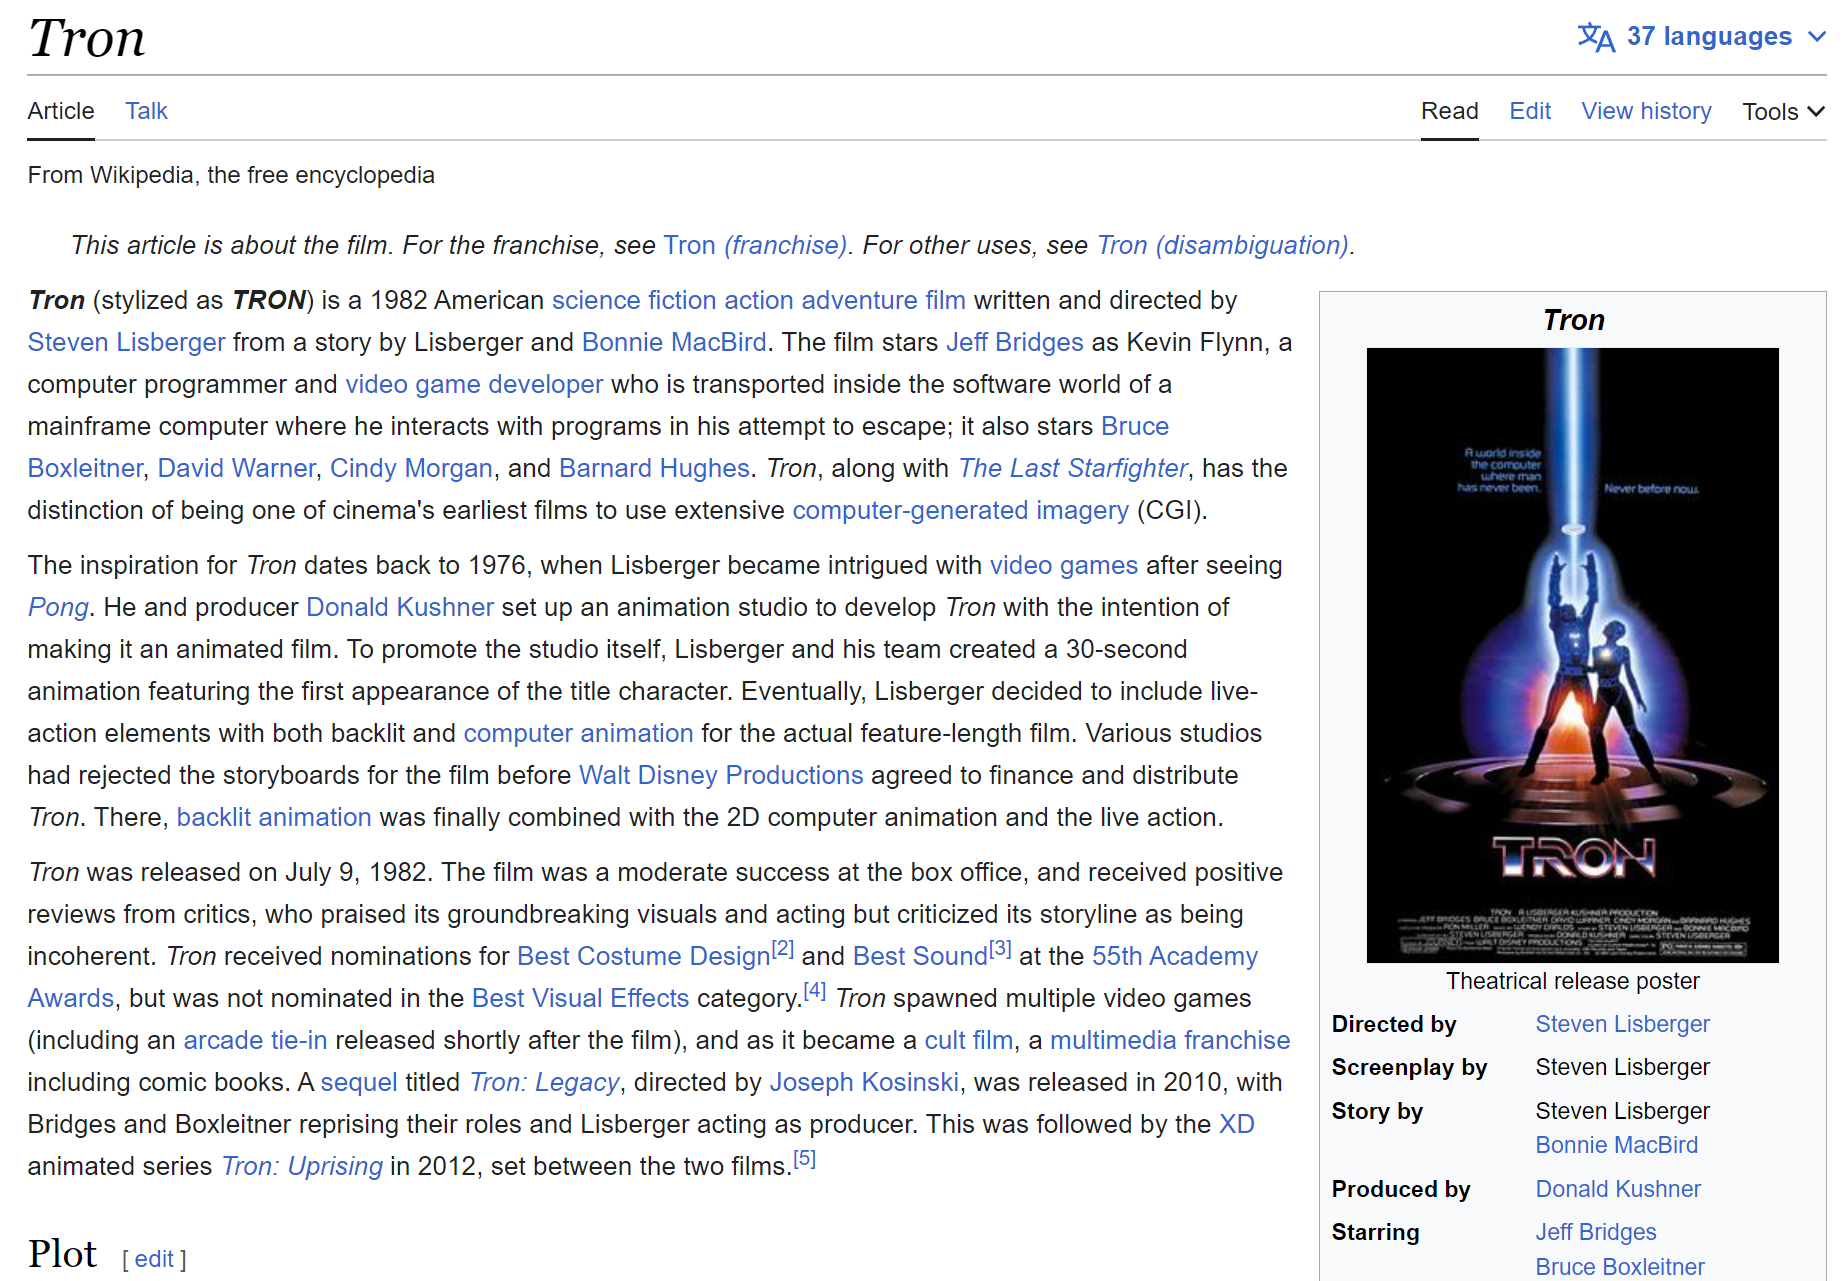Open the arcade tie-in link
The image size is (1848, 1281).
tap(255, 1040)
